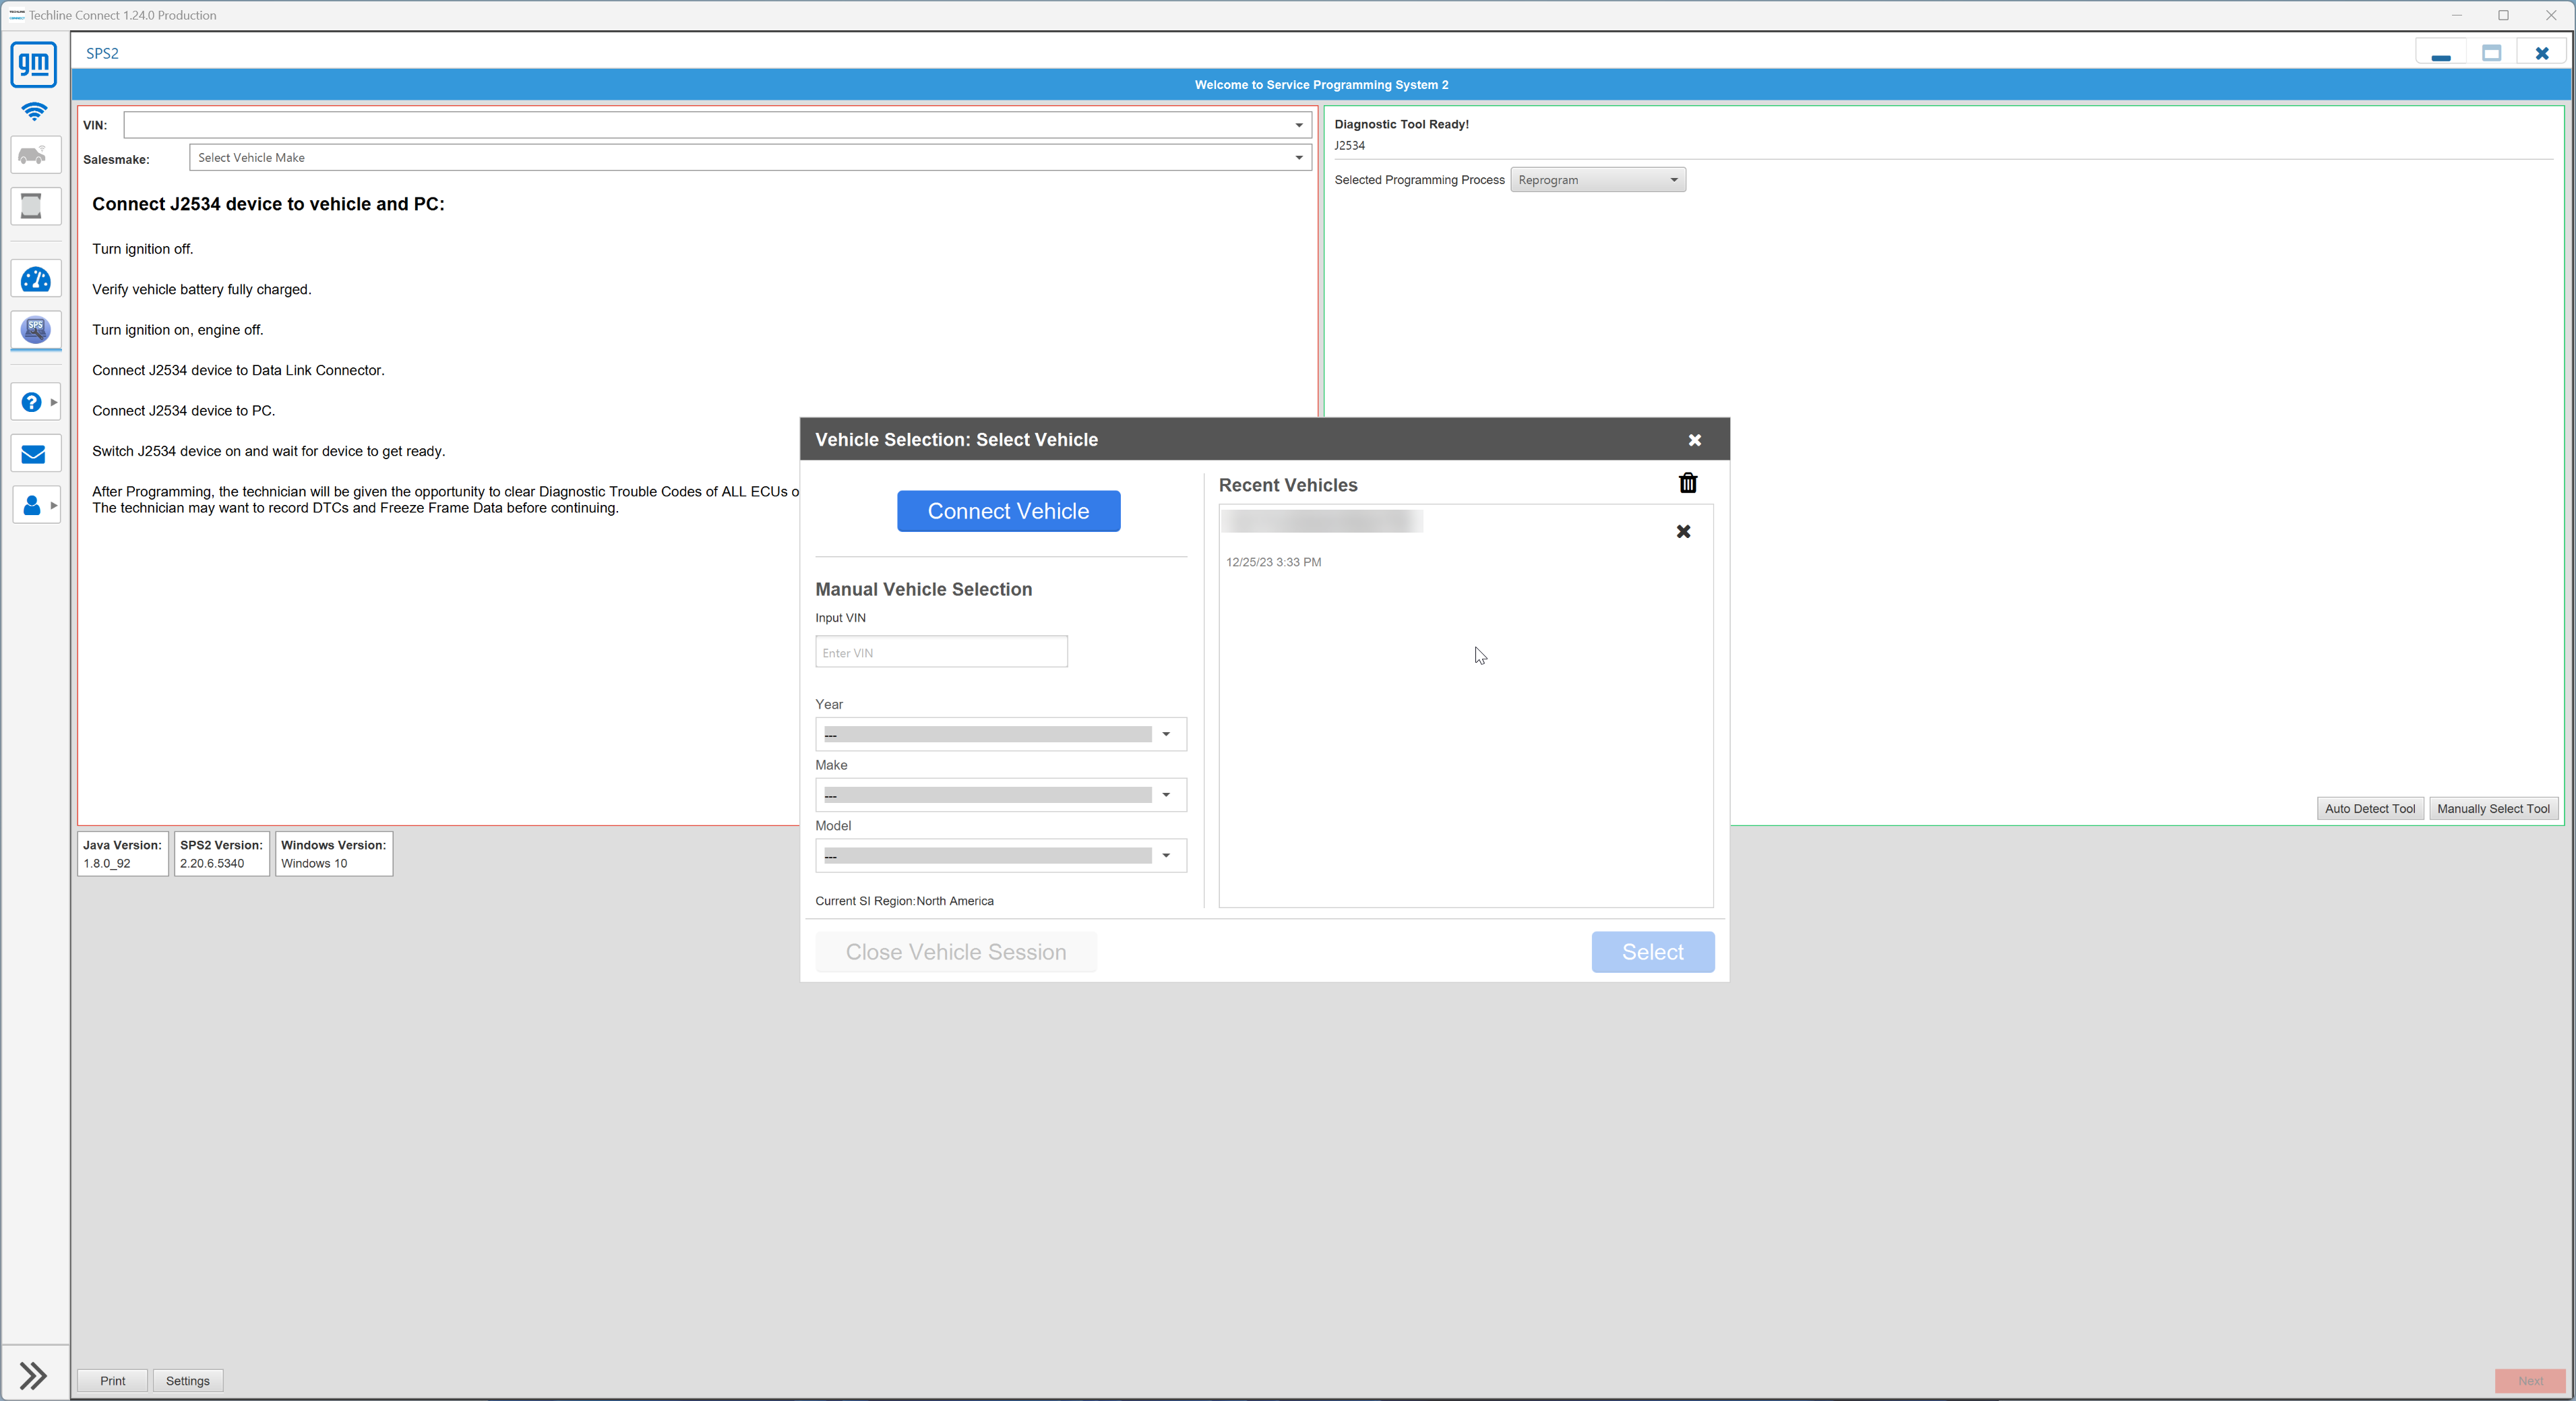This screenshot has width=2576, height=1401.
Task: Click Current SI Region North America text
Action: pos(904,901)
